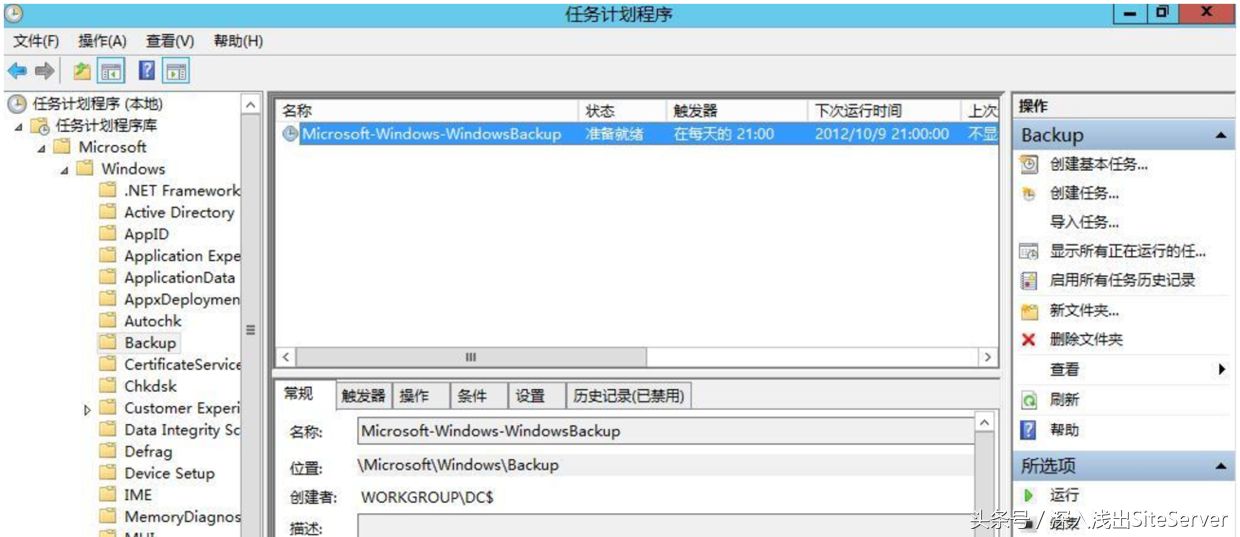Collapse the 任务计划程序库 tree node
Viewport: 1240px width, 537px height.
point(18,126)
